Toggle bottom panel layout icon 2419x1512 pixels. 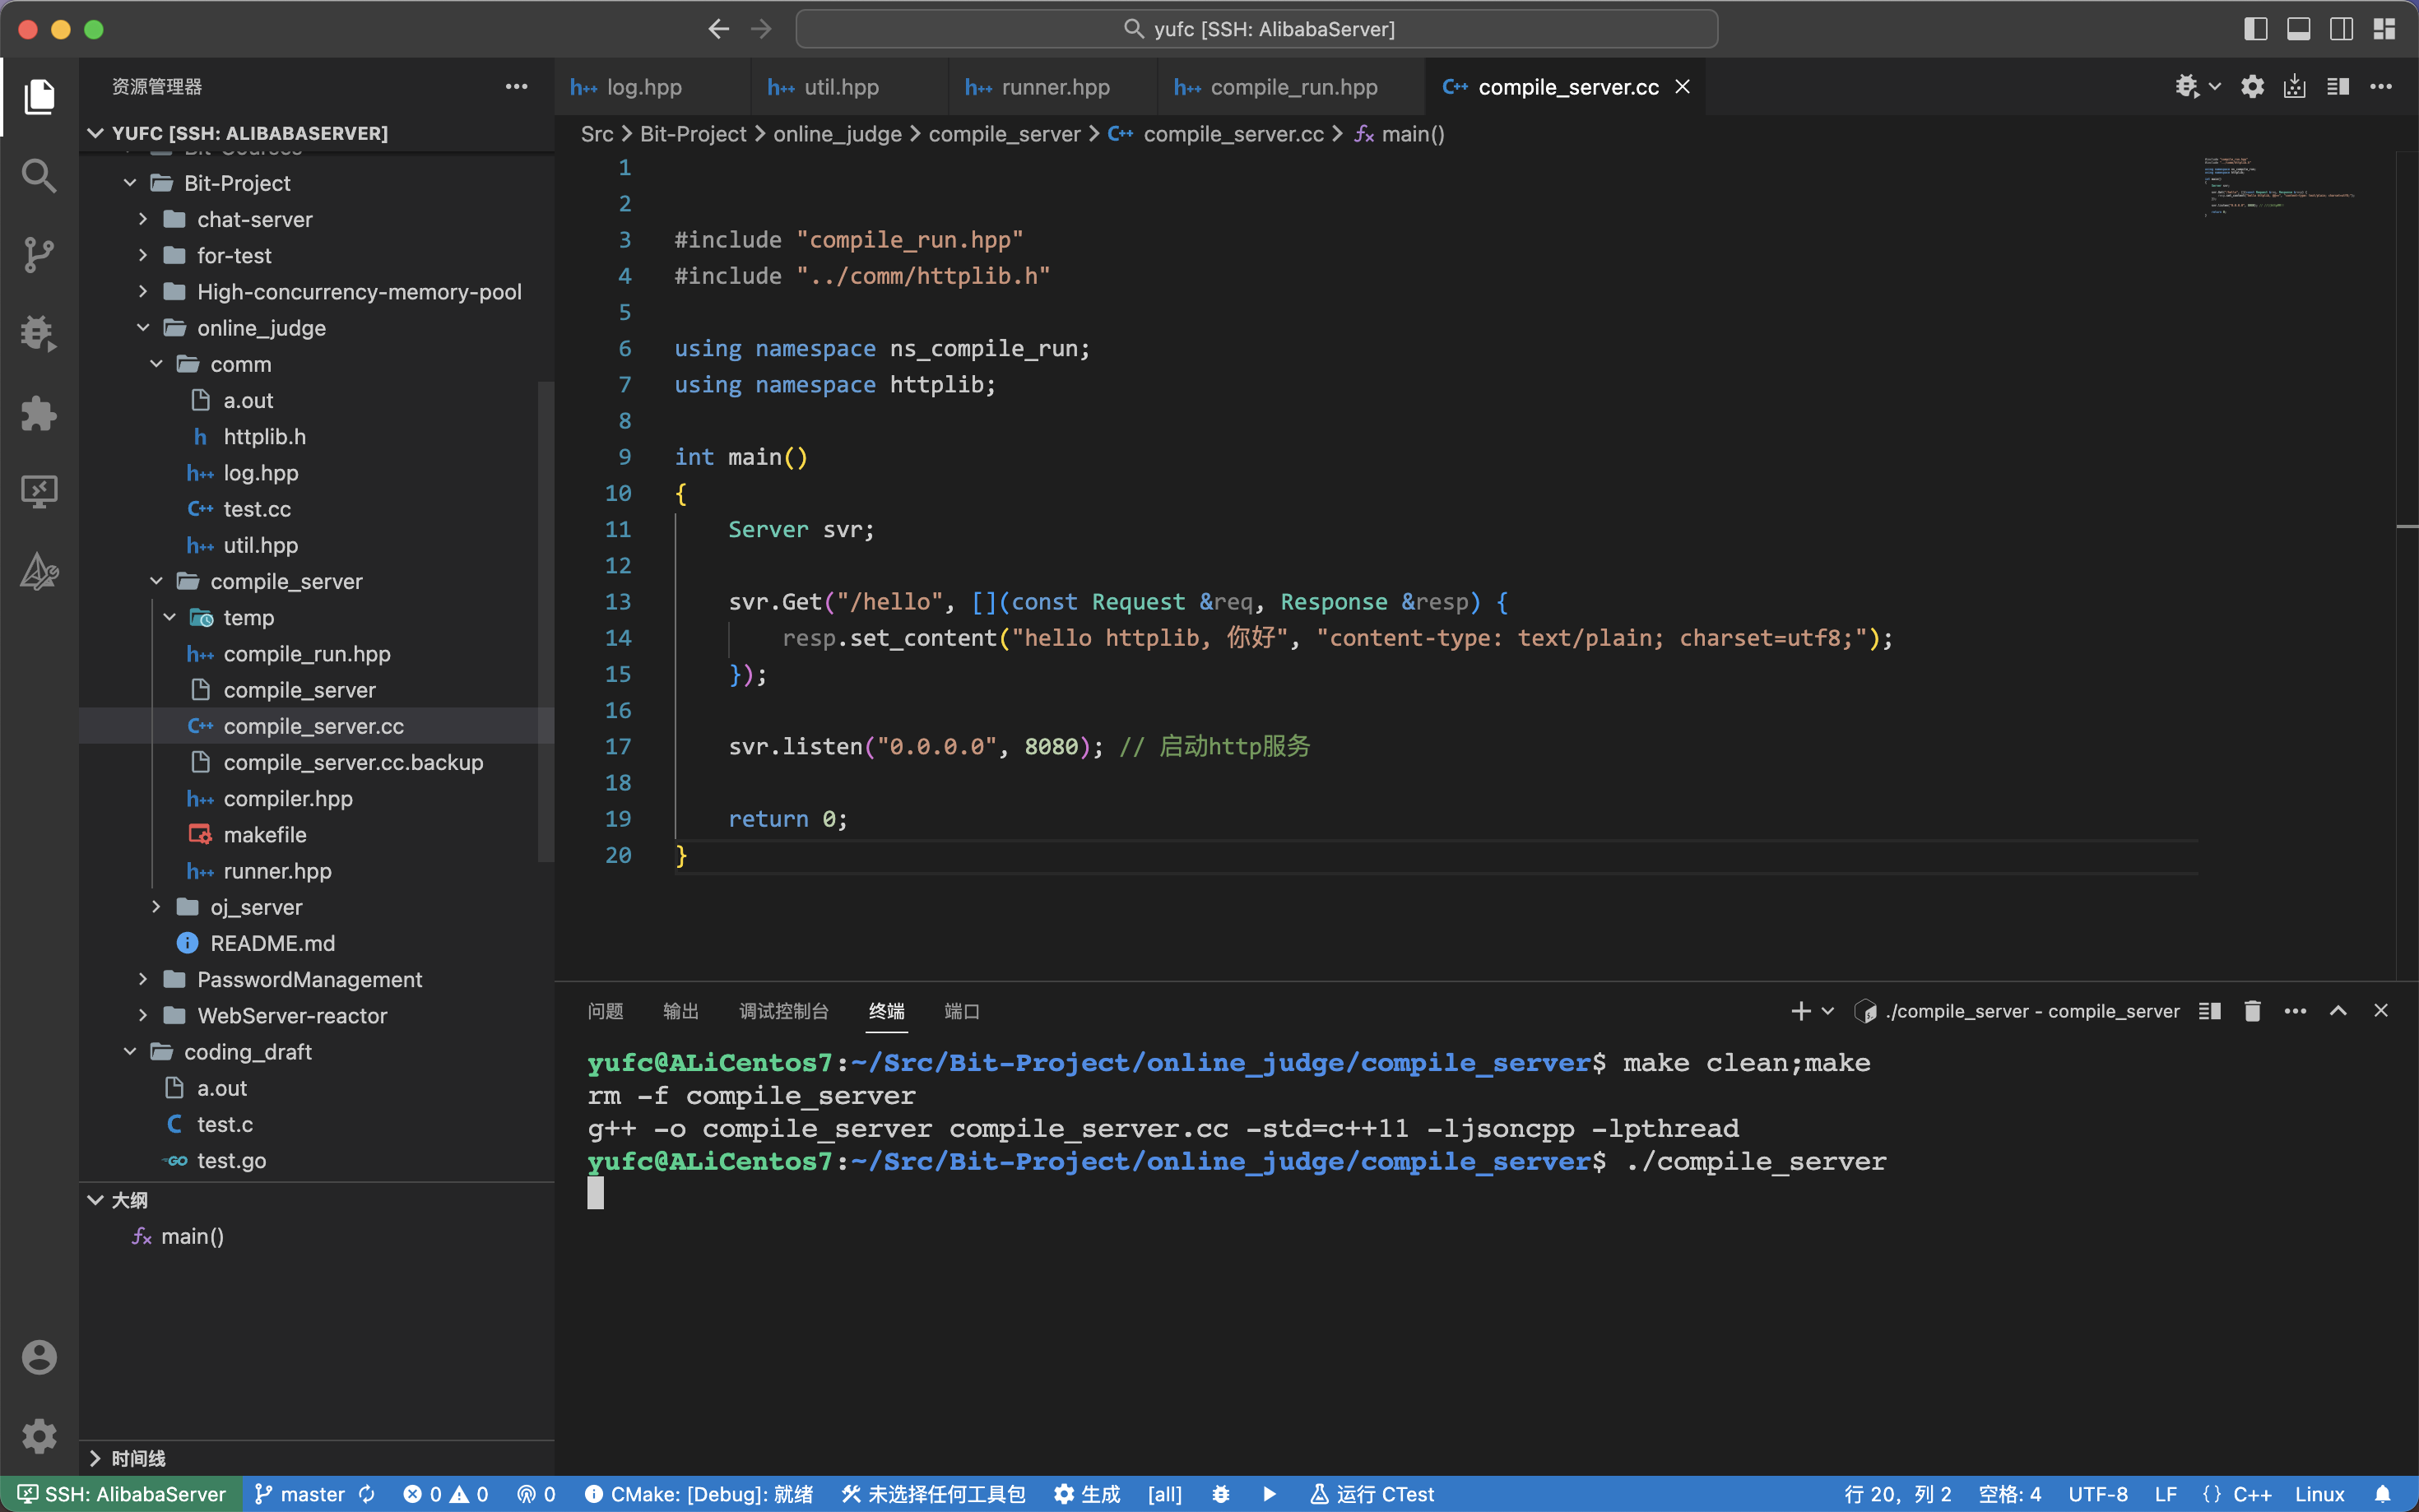(x=2298, y=29)
